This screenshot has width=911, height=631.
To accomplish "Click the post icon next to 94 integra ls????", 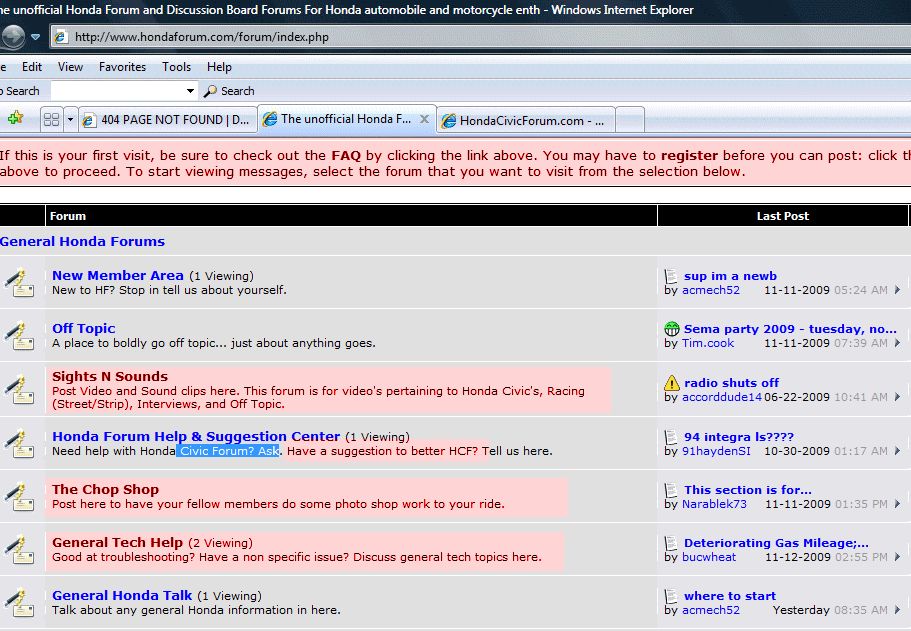I will pos(671,437).
